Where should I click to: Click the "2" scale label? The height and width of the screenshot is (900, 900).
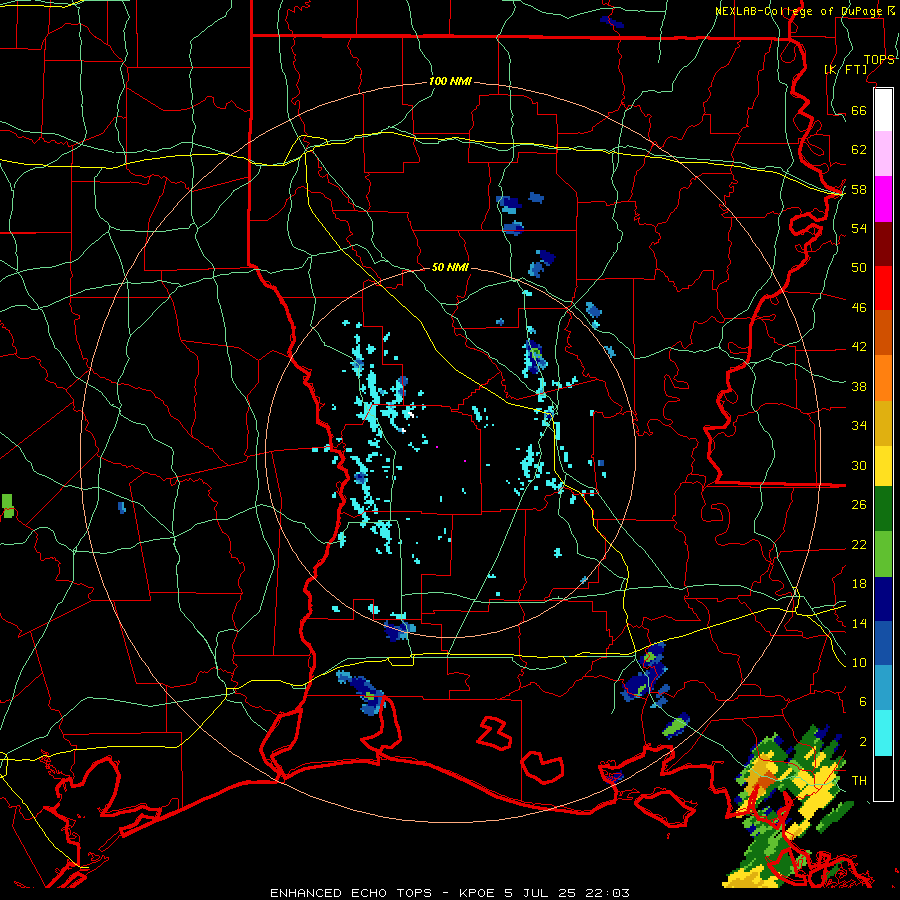coord(863,742)
